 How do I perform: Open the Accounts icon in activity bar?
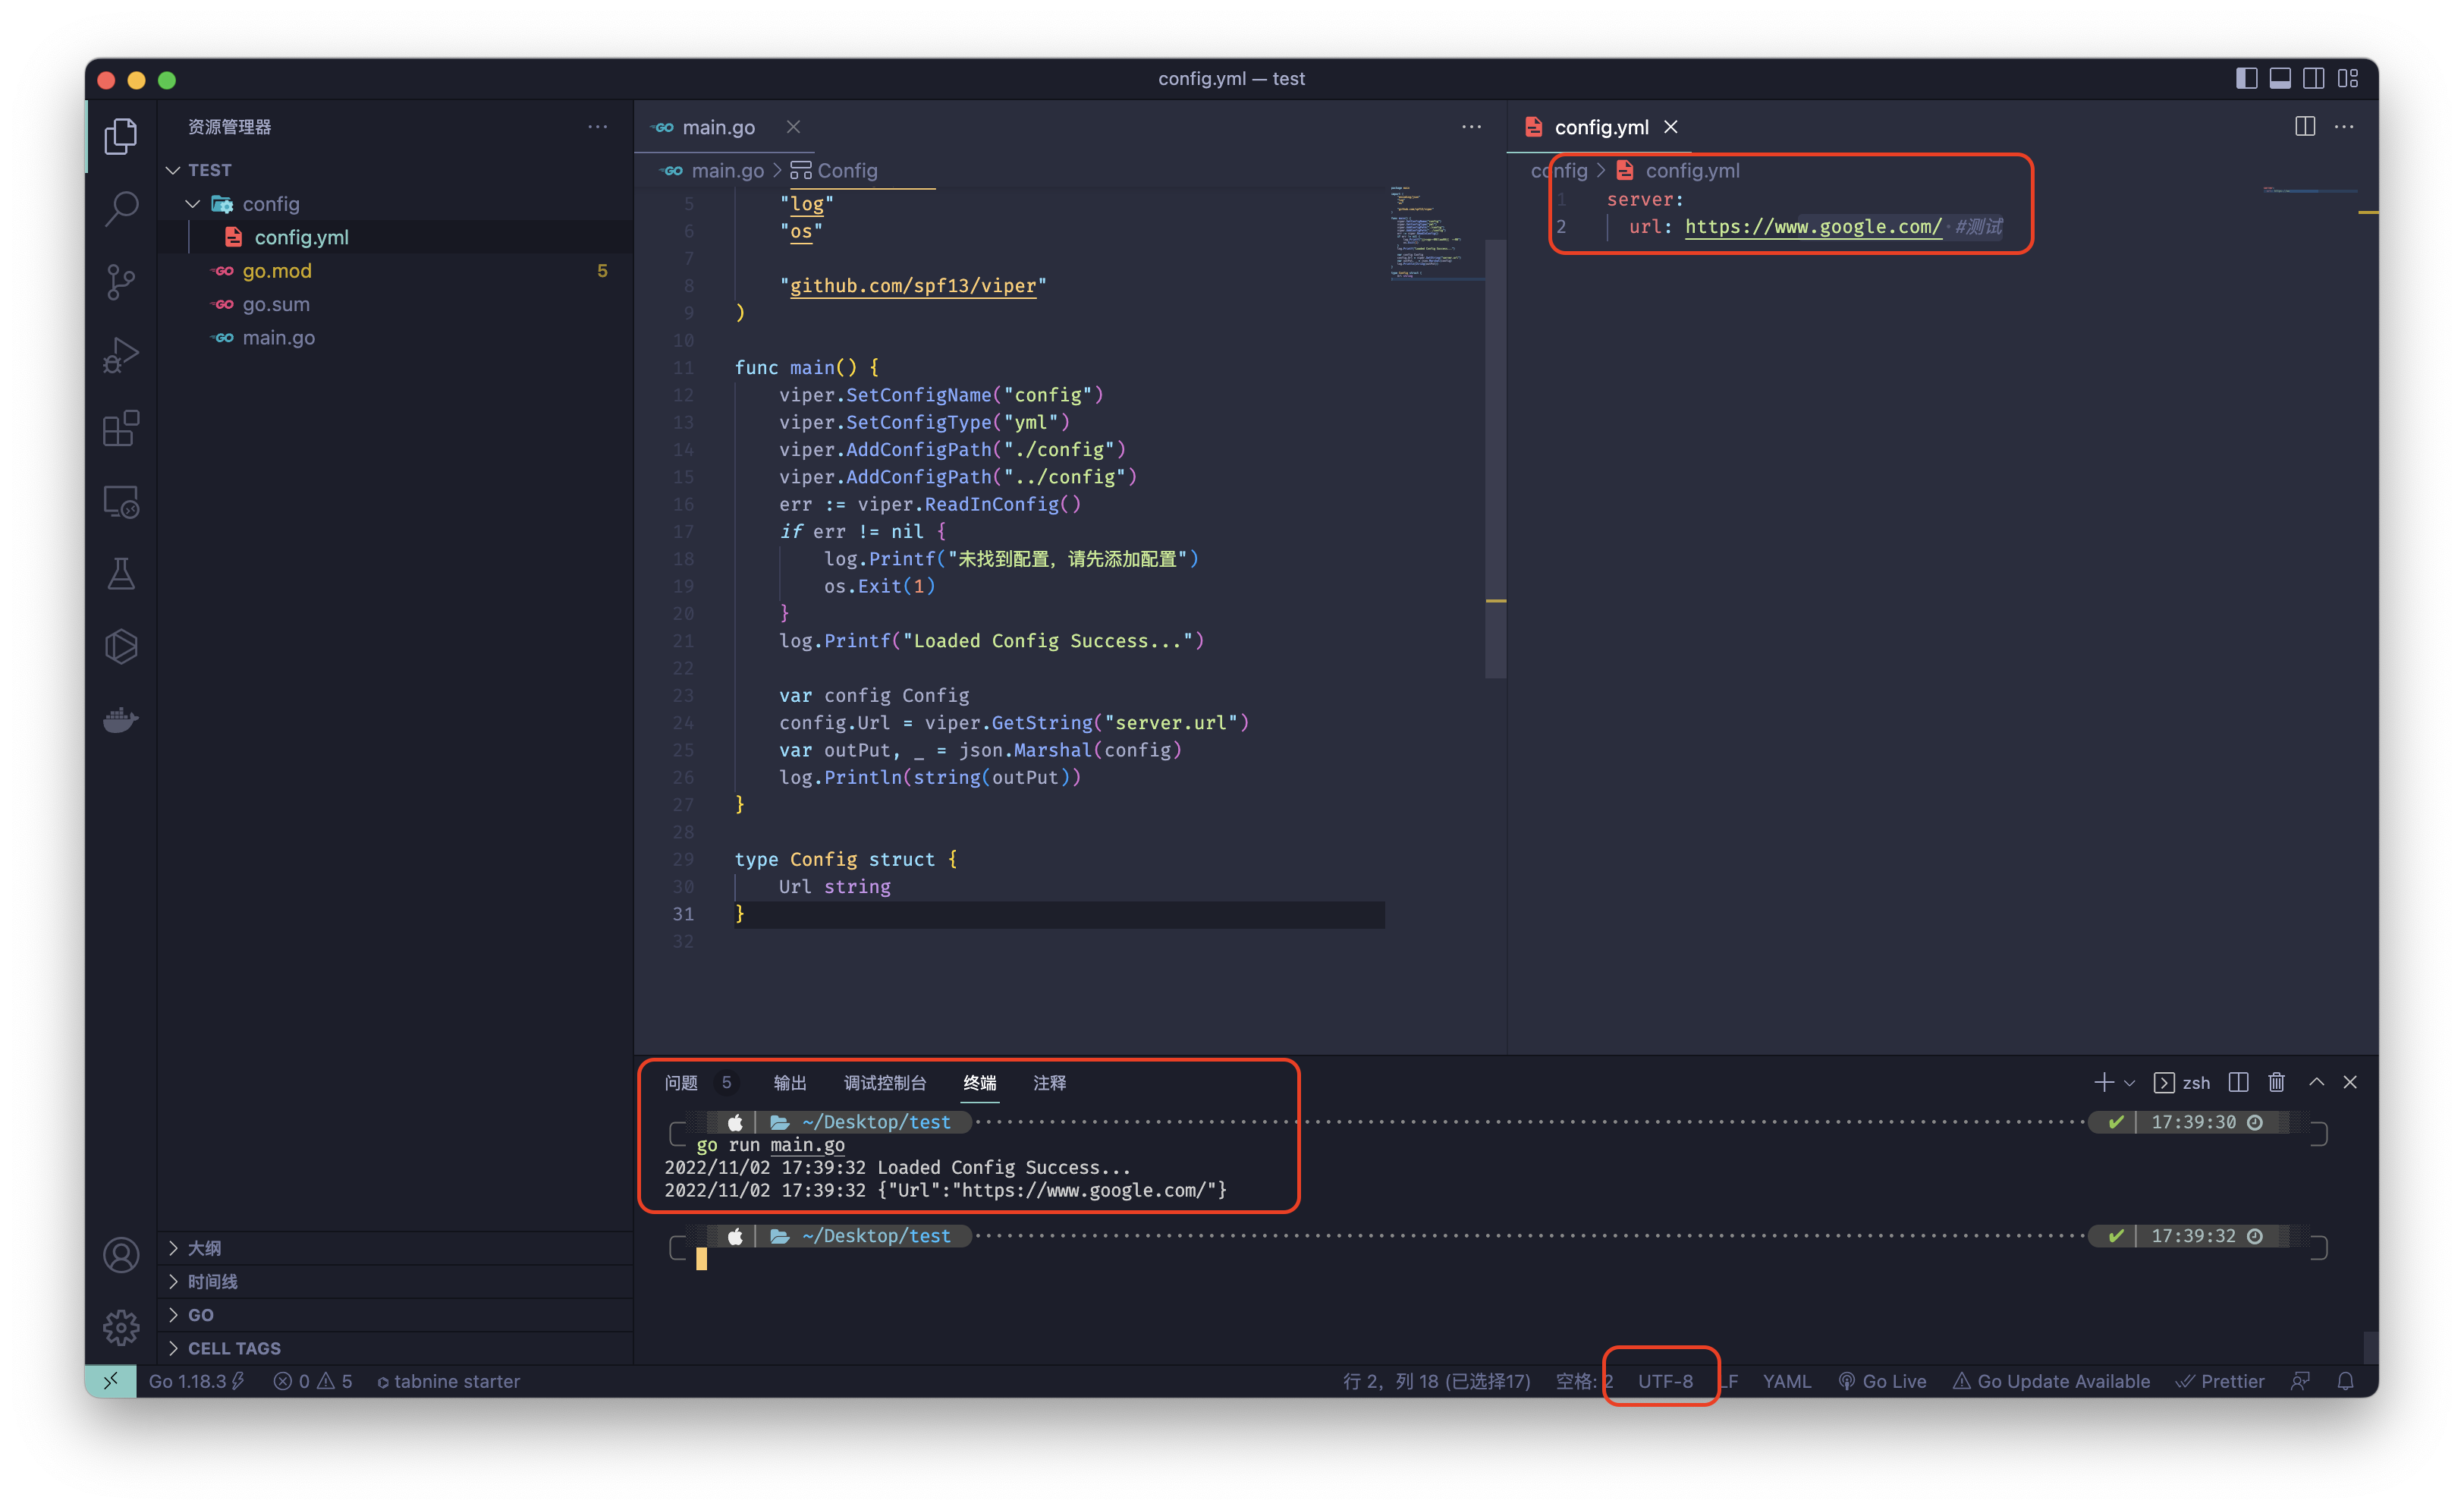[x=121, y=1254]
